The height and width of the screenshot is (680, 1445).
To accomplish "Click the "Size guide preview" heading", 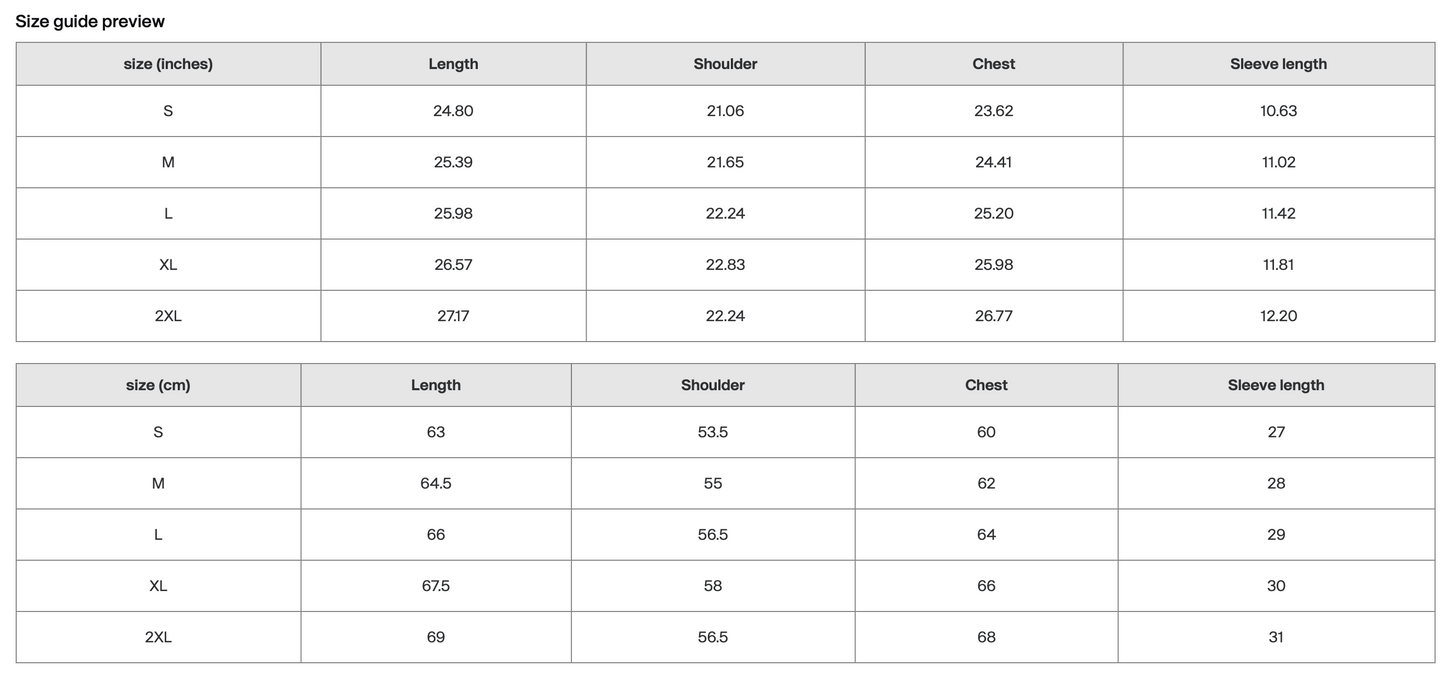I will [x=90, y=21].
